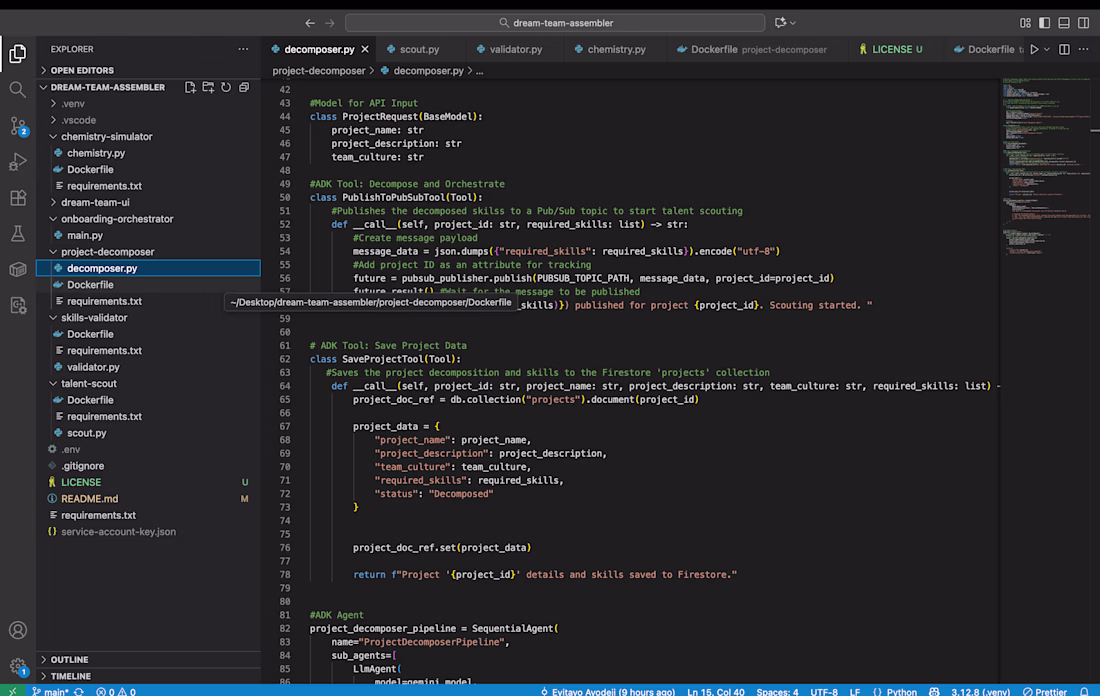Open the Search view in activity bar

pos(18,90)
